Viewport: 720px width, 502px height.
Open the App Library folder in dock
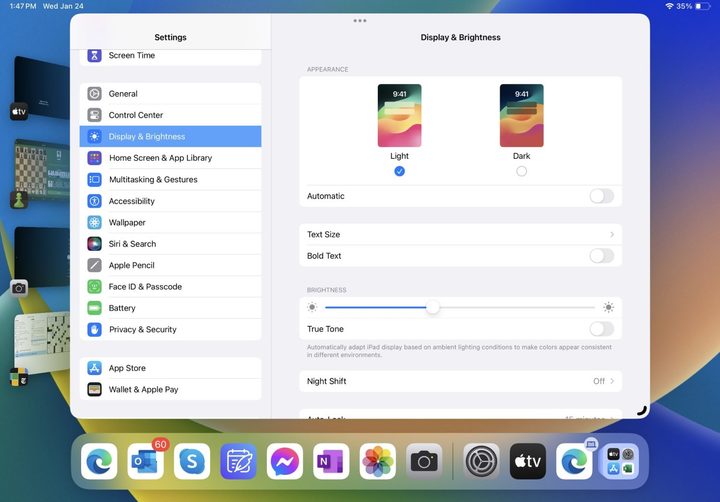pos(620,461)
